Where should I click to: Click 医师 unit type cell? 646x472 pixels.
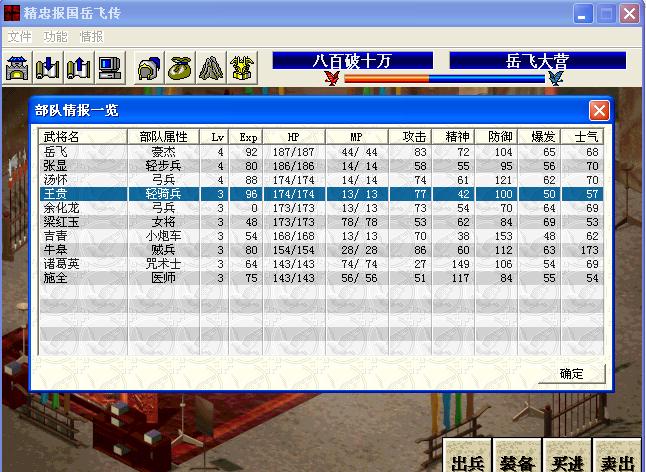pos(163,278)
